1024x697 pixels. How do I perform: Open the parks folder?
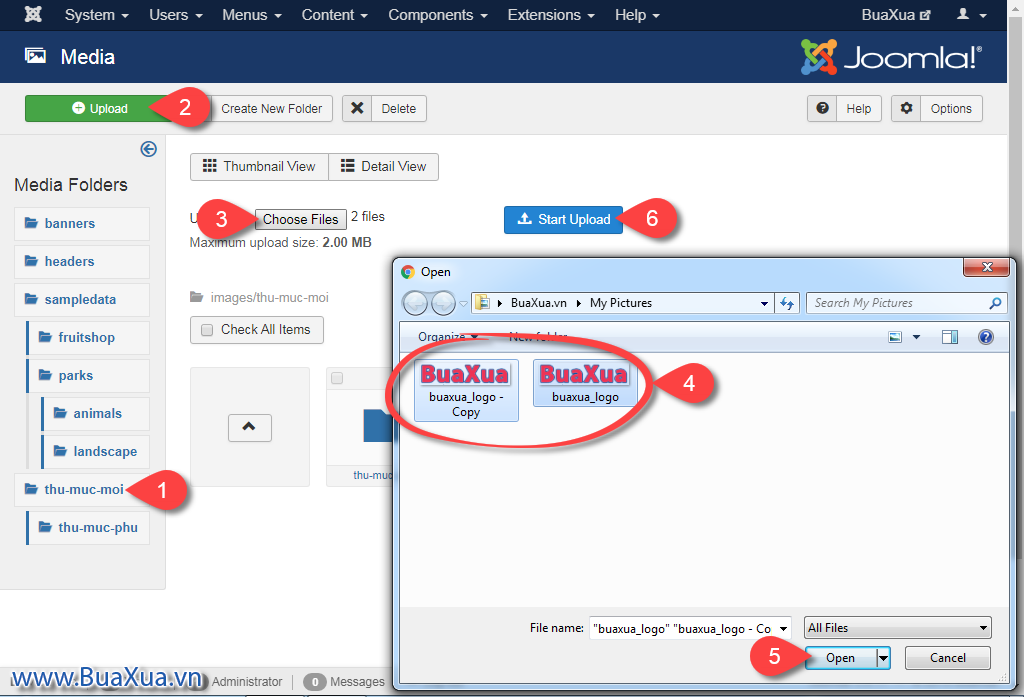coord(89,375)
